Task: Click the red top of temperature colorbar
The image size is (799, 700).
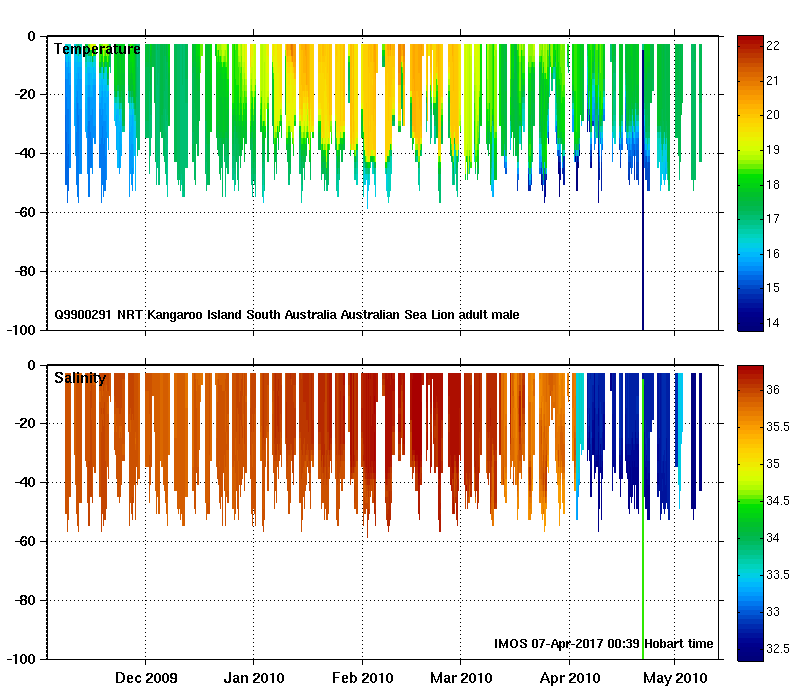Action: pyautogui.click(x=751, y=42)
